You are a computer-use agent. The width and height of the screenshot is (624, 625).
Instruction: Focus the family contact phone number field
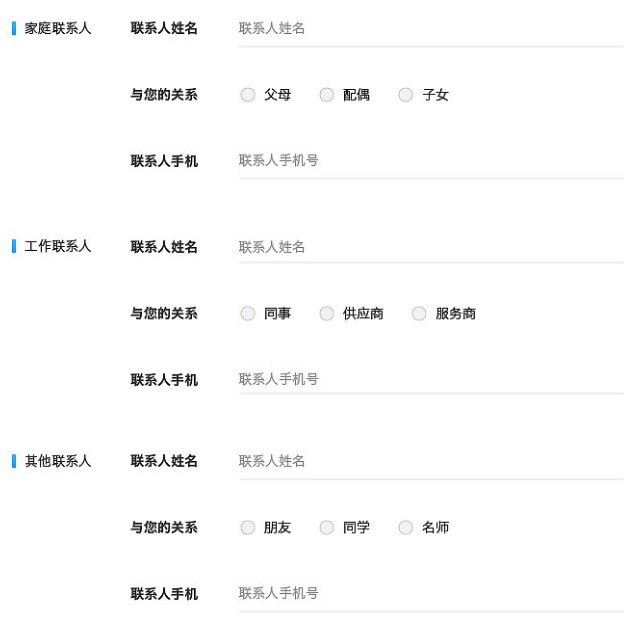[x=430, y=161]
